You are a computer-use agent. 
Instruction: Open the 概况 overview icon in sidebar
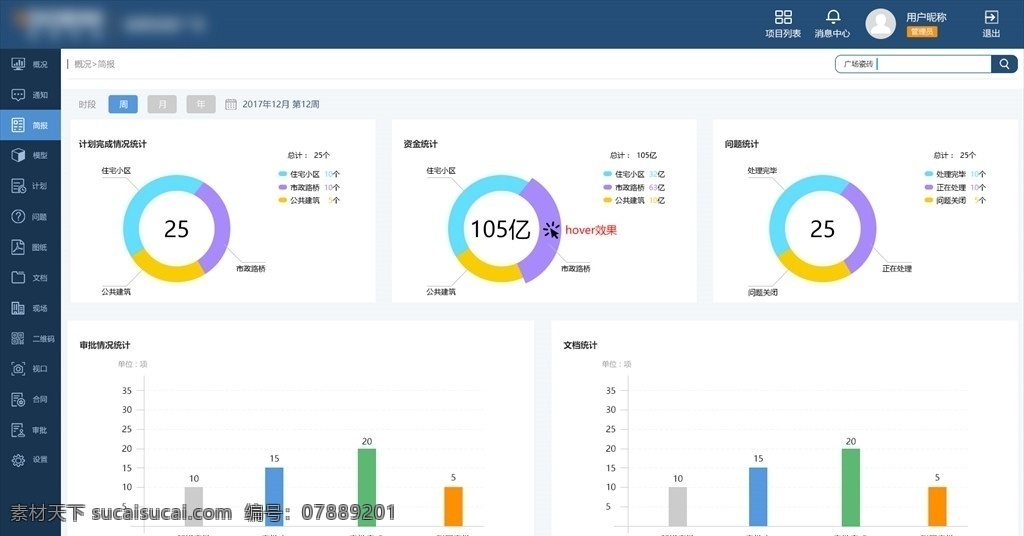[x=18, y=64]
